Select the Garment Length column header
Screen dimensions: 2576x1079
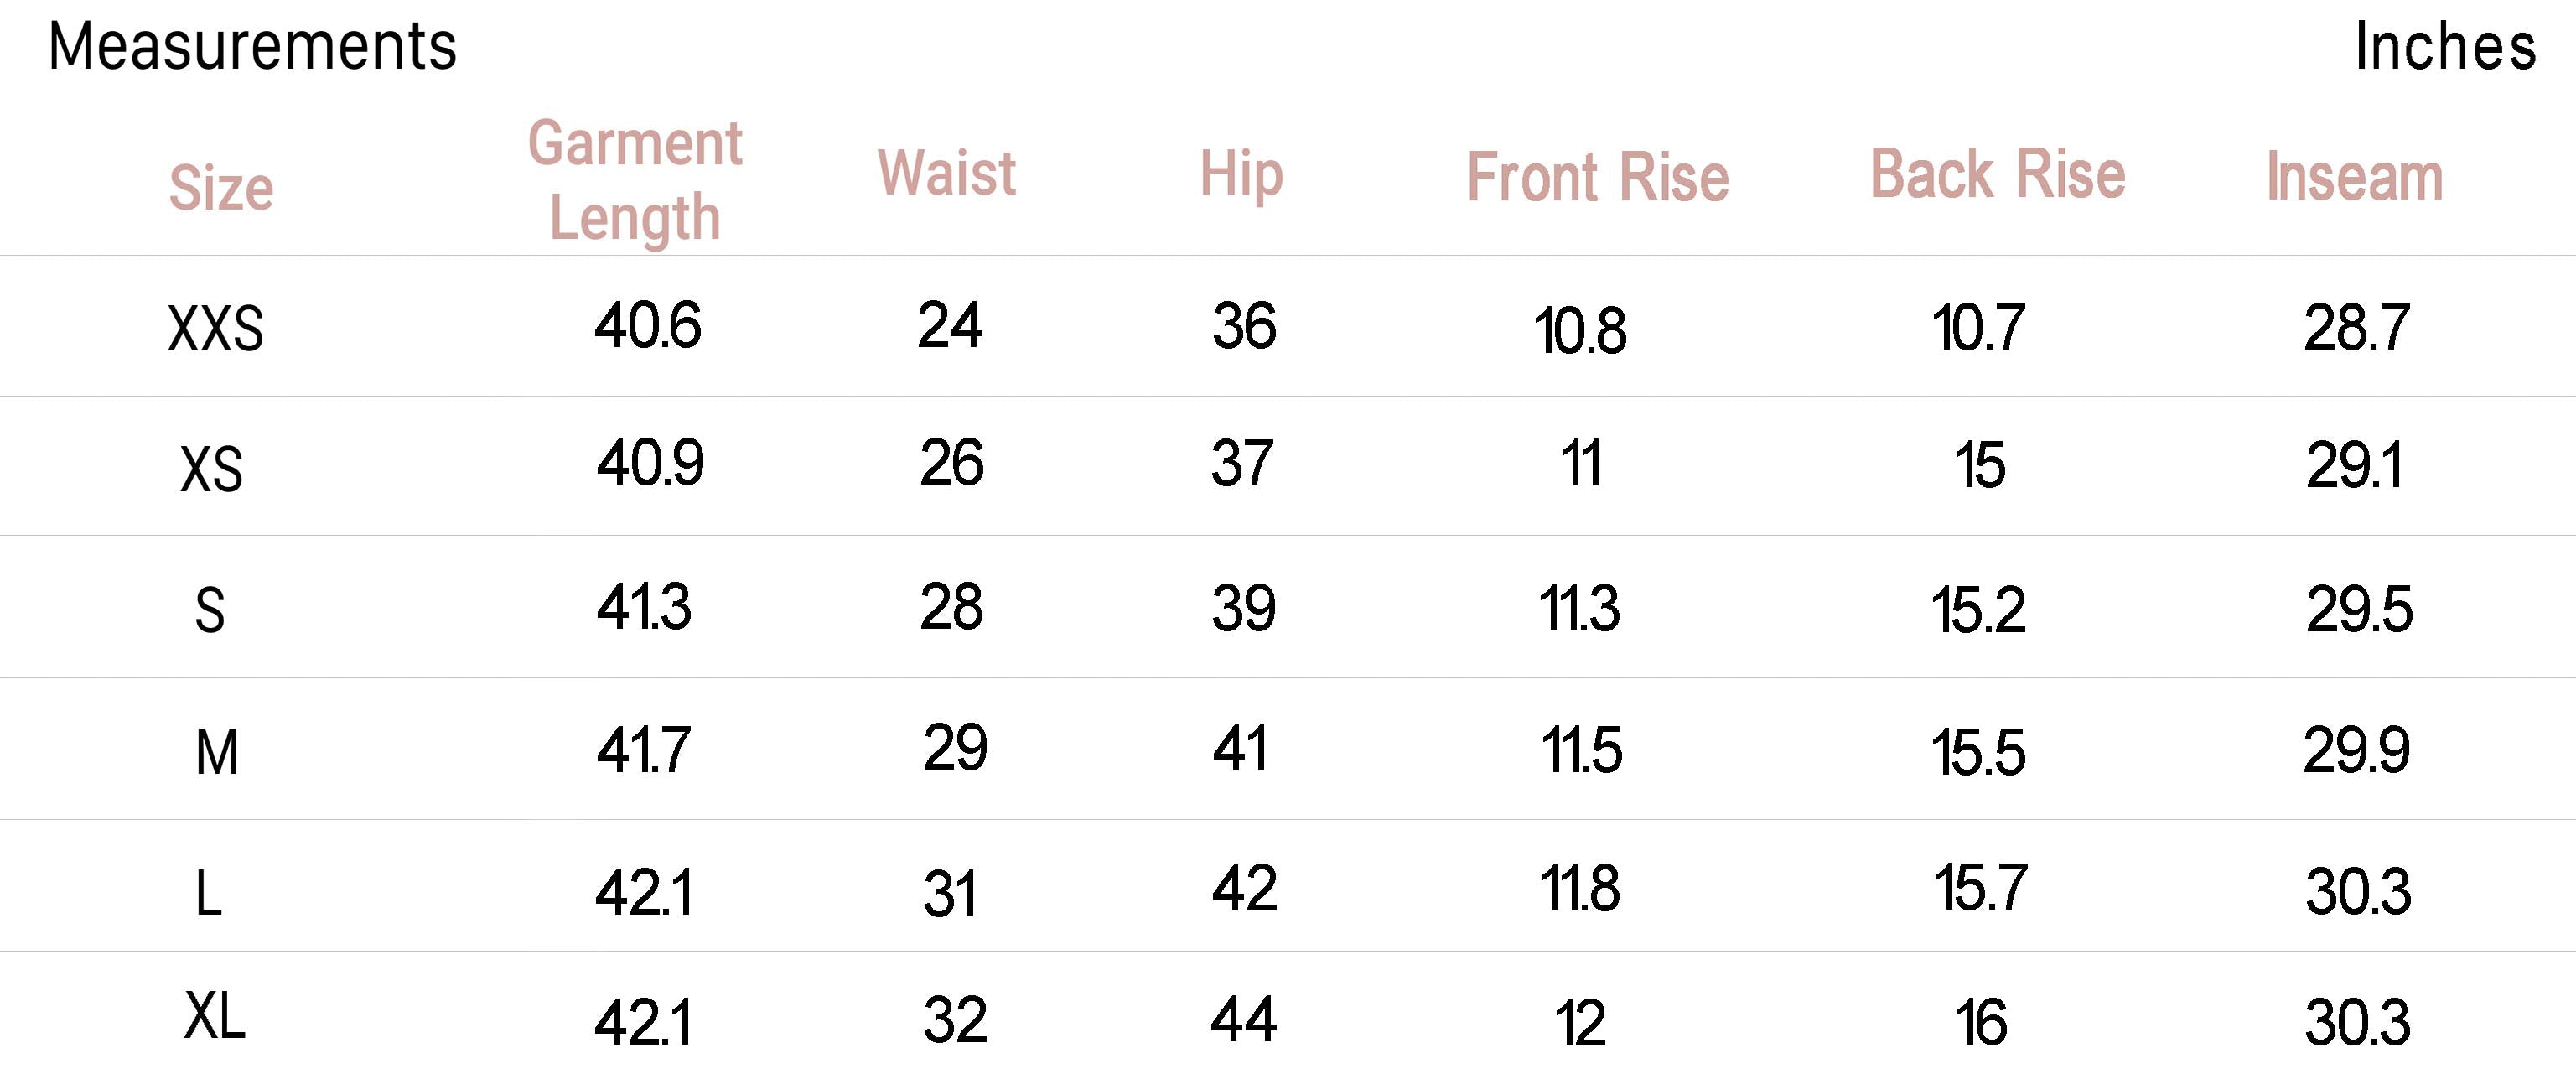[635, 180]
